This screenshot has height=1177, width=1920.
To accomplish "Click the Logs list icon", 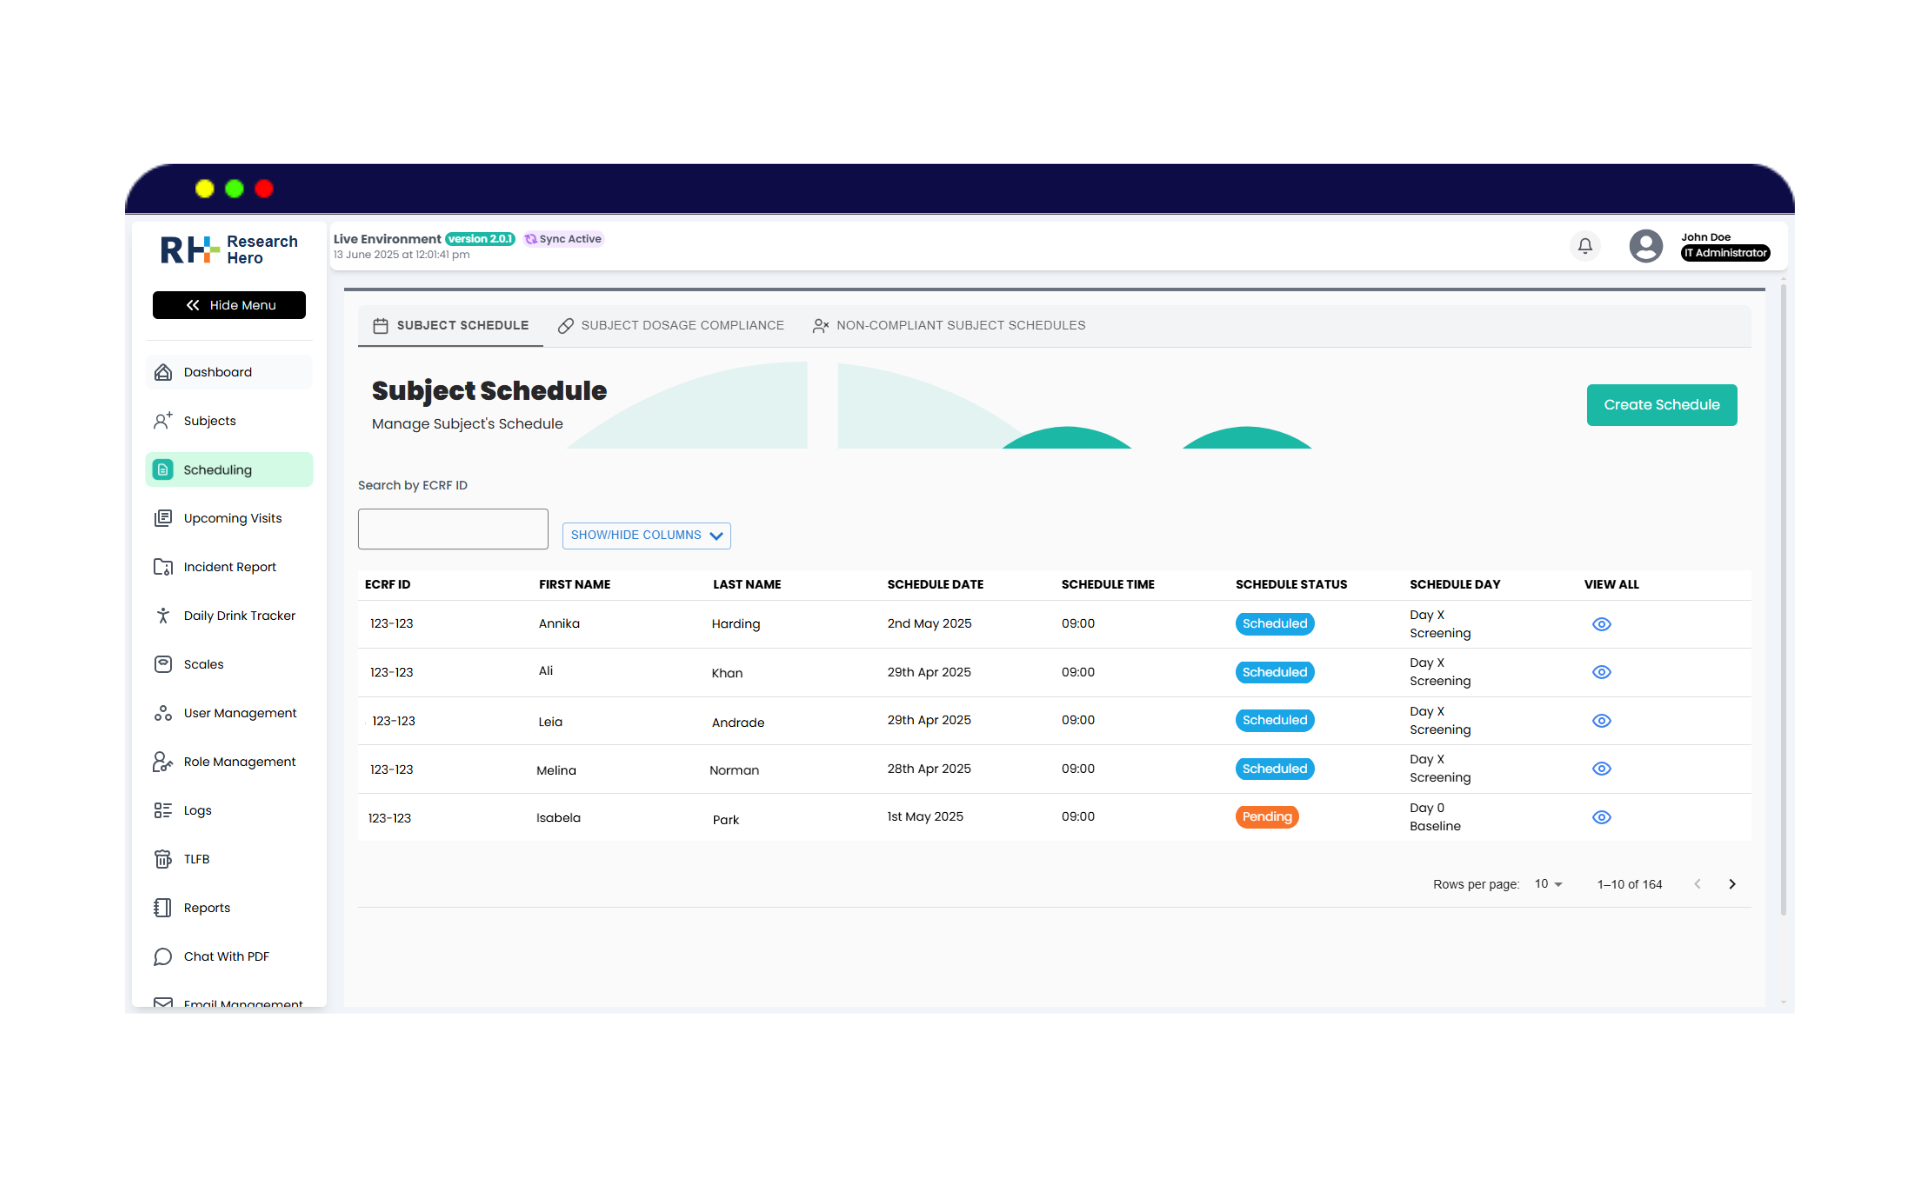I will pos(163,810).
